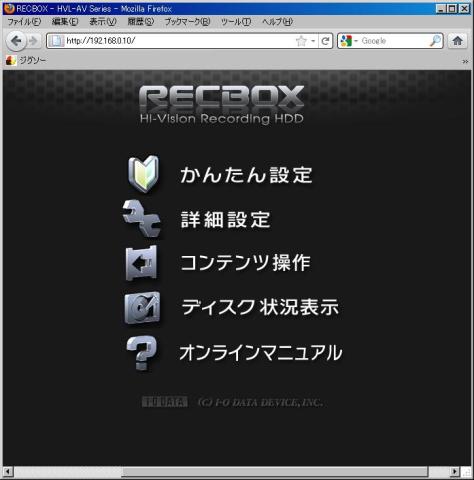Click the I-O DATA footer logo
Image resolution: width=474 pixels, height=480 pixels.
[x=165, y=402]
